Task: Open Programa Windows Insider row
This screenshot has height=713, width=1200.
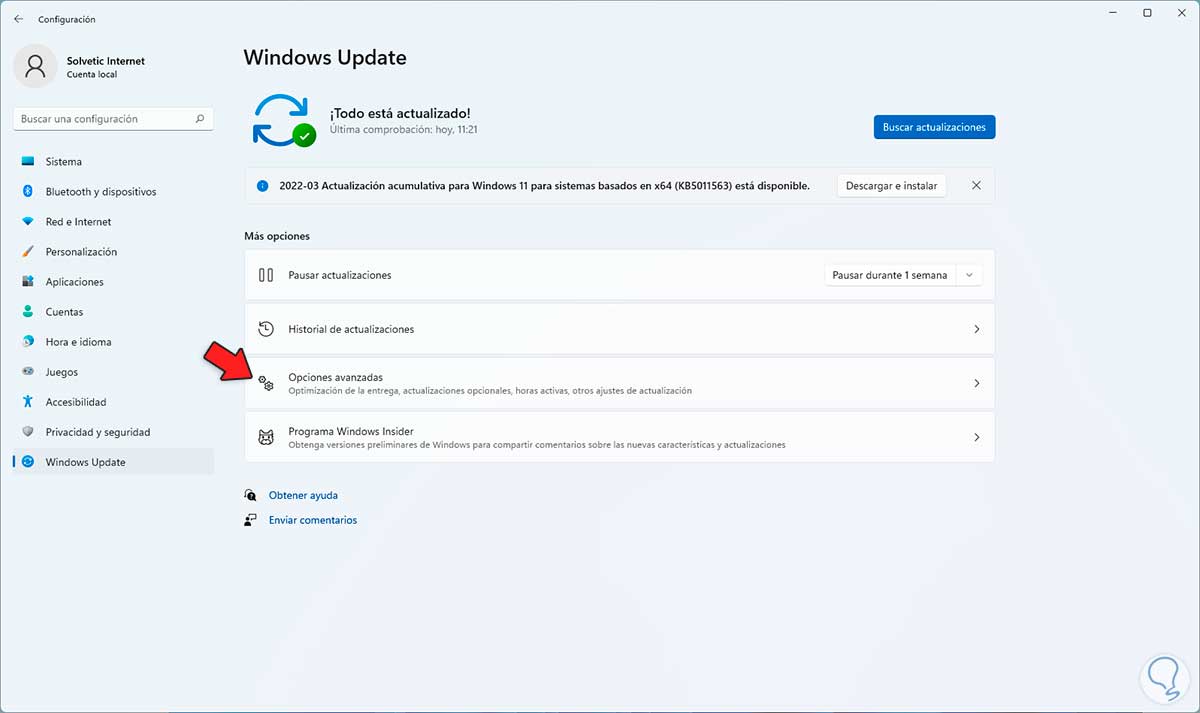Action: tap(619, 437)
